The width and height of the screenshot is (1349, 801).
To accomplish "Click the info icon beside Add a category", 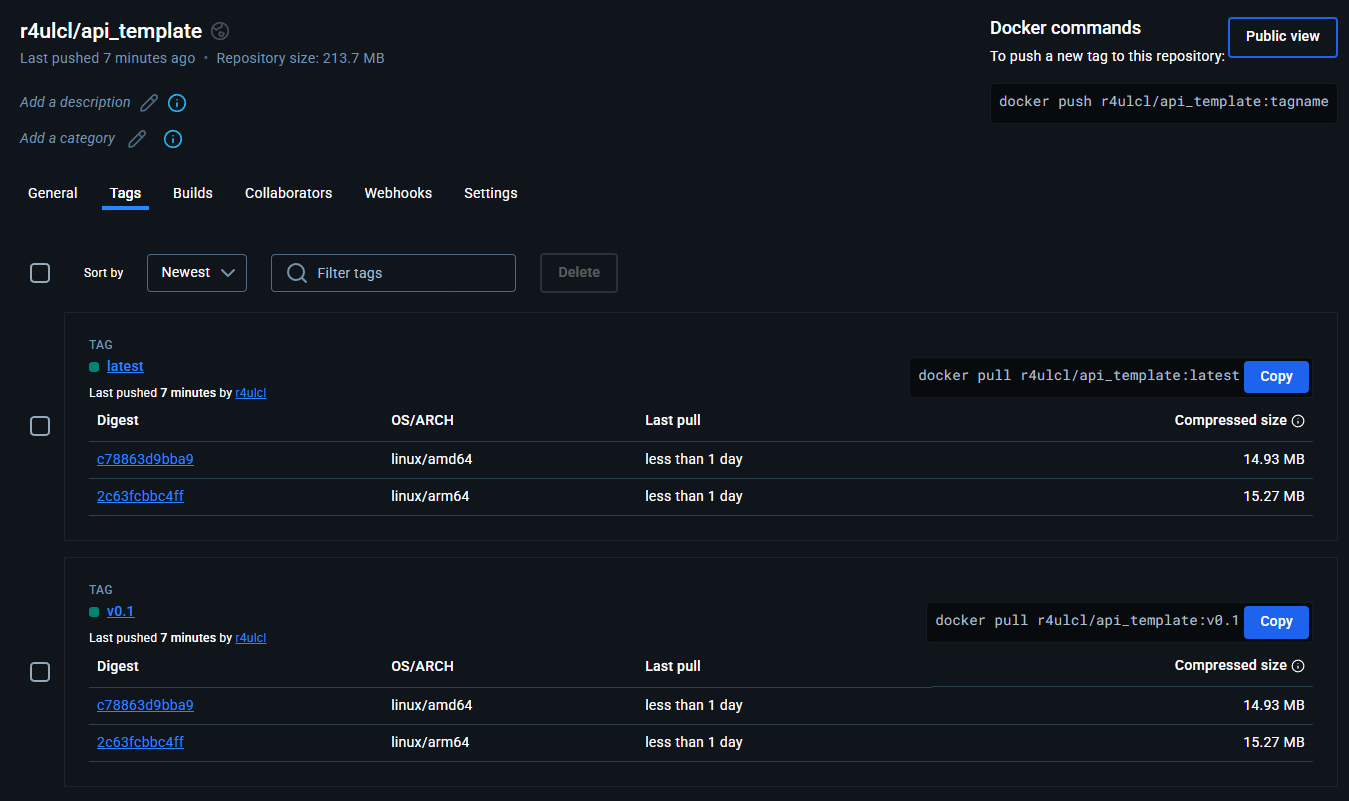I will click(172, 138).
